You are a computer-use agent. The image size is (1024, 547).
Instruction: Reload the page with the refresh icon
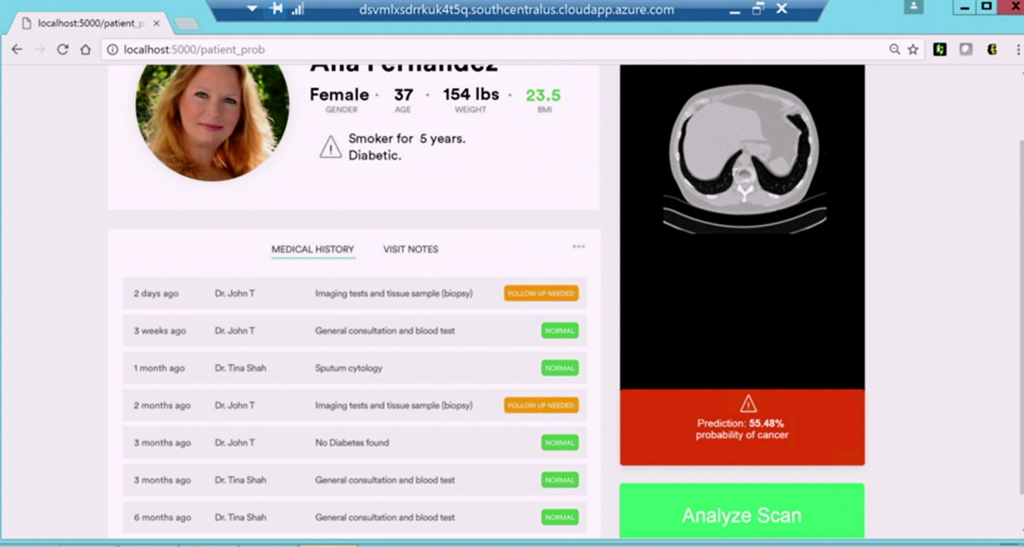click(x=63, y=50)
